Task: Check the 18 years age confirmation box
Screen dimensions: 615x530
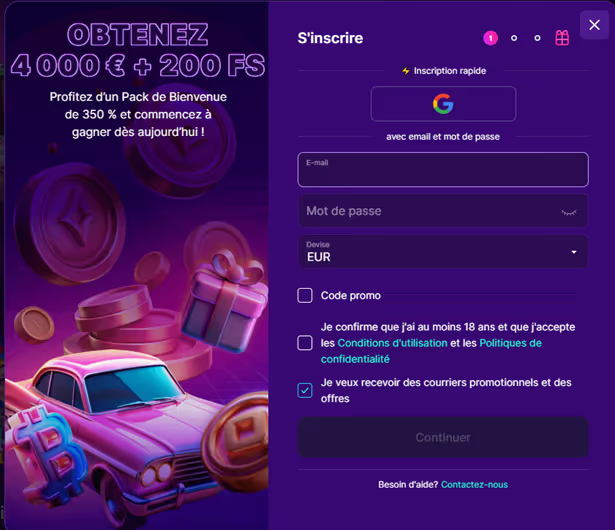Action: [x=305, y=343]
